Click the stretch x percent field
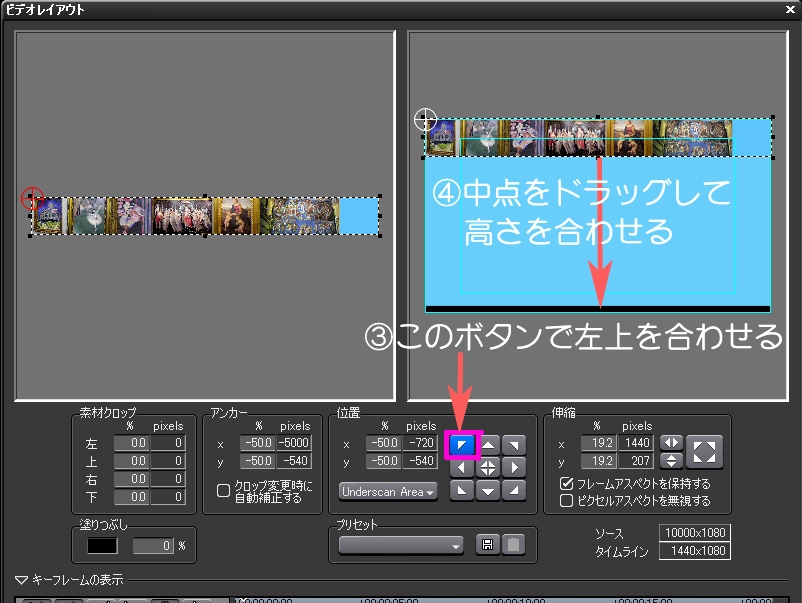The height and width of the screenshot is (603, 802). click(597, 443)
